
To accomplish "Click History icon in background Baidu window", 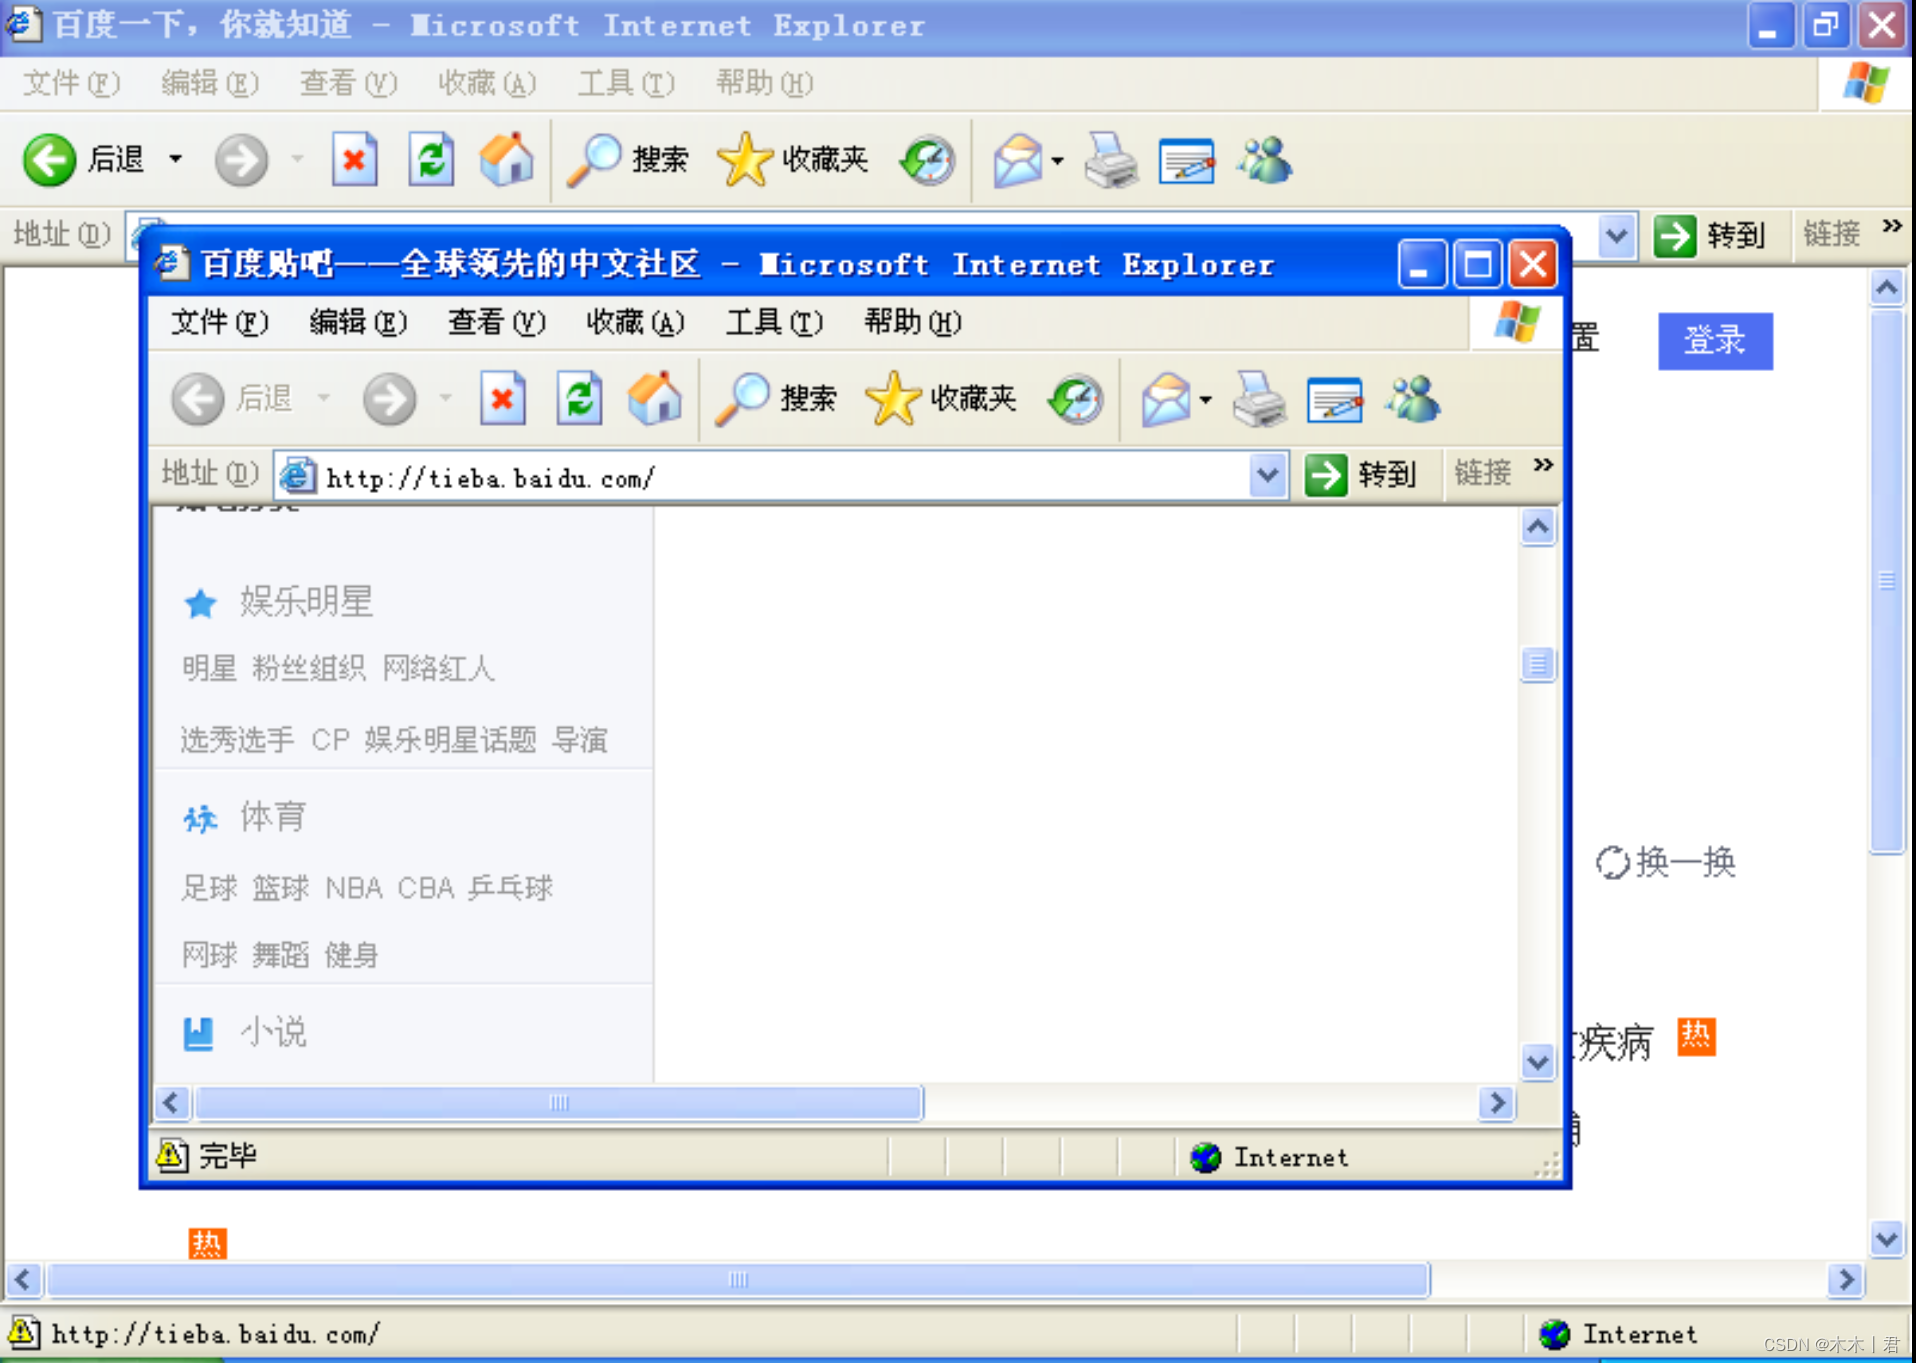I will [927, 160].
